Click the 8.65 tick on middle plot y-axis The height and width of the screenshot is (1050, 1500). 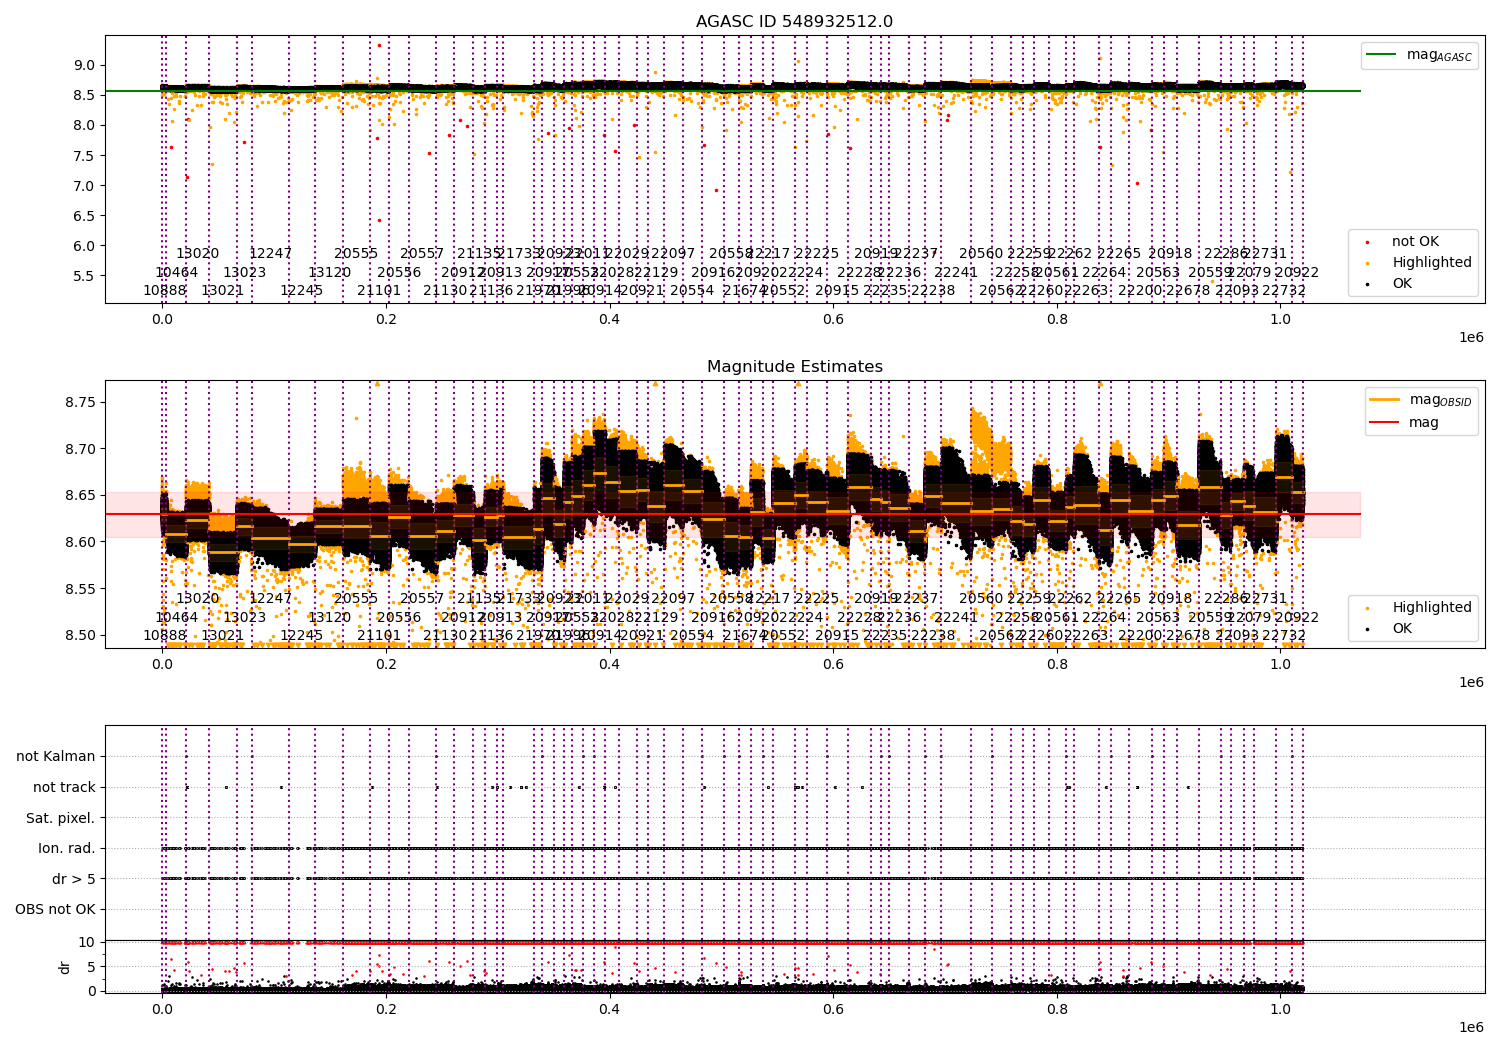(80, 495)
